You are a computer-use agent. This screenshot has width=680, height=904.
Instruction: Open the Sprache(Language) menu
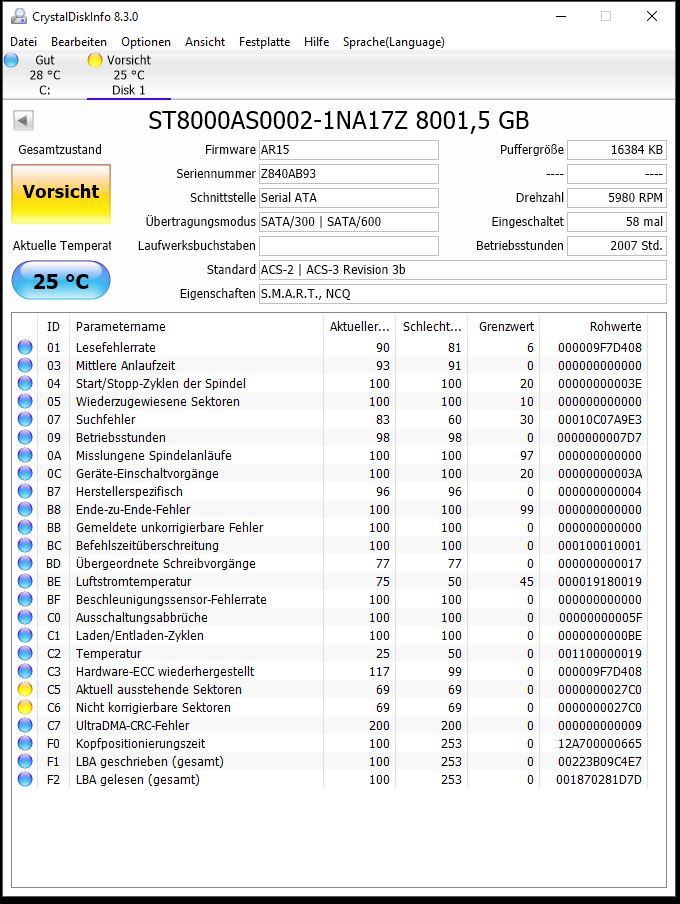[393, 42]
